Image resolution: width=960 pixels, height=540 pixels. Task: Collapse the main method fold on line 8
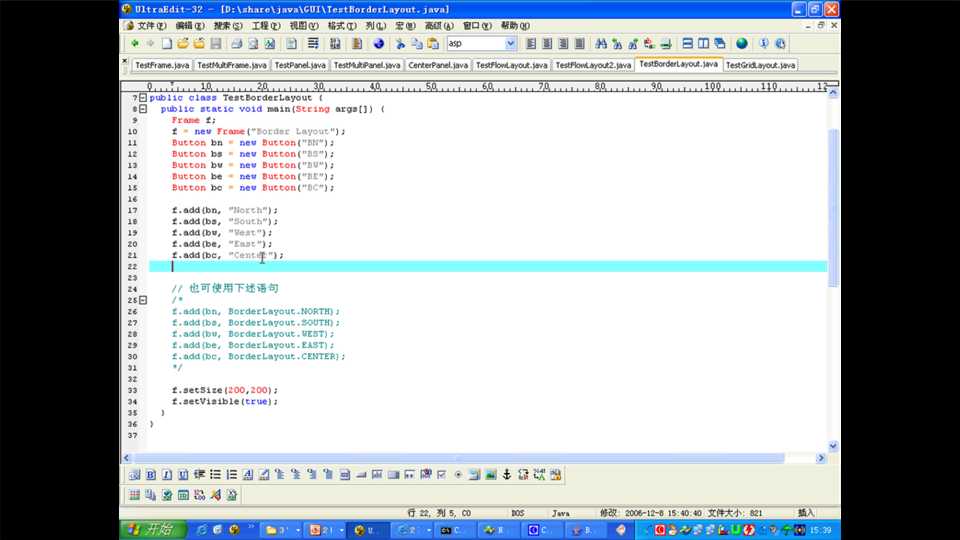143,109
